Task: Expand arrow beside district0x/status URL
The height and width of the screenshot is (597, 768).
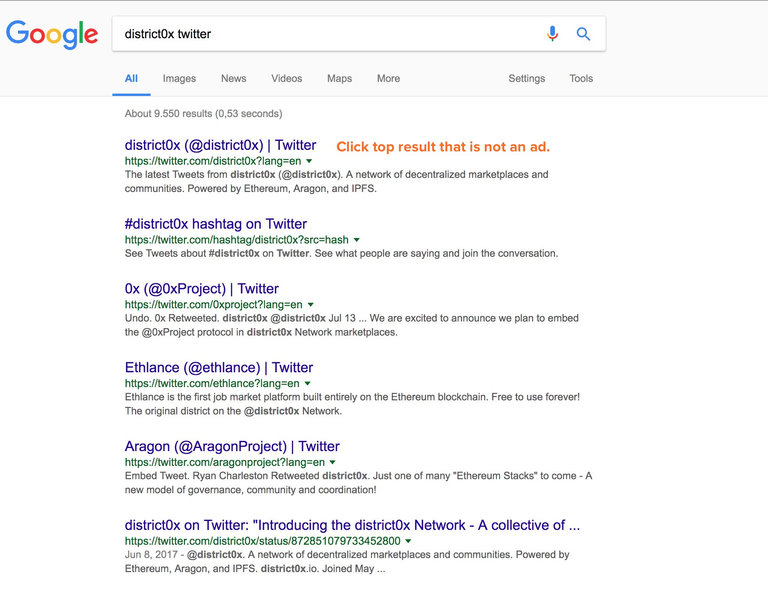Action: pyautogui.click(x=408, y=541)
